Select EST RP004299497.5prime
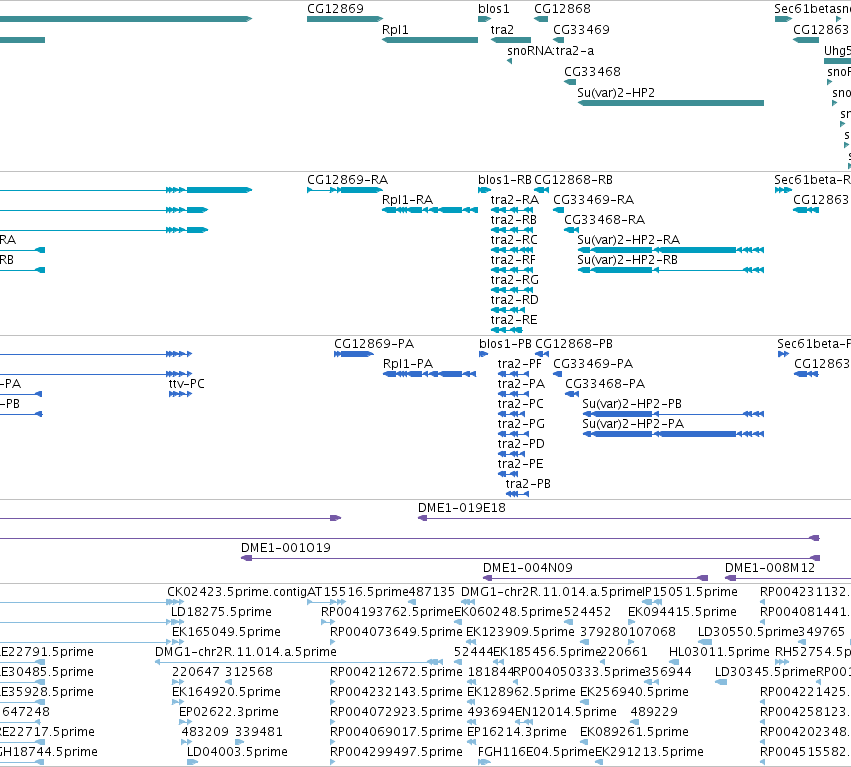 396,752
